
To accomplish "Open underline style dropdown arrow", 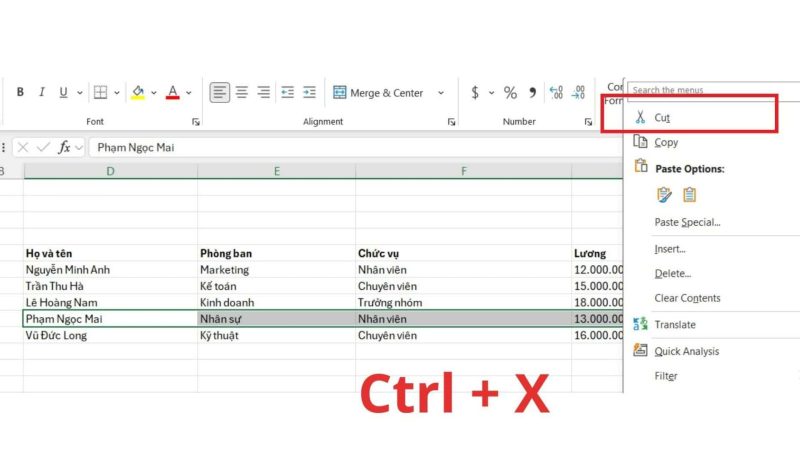I will click(x=80, y=93).
